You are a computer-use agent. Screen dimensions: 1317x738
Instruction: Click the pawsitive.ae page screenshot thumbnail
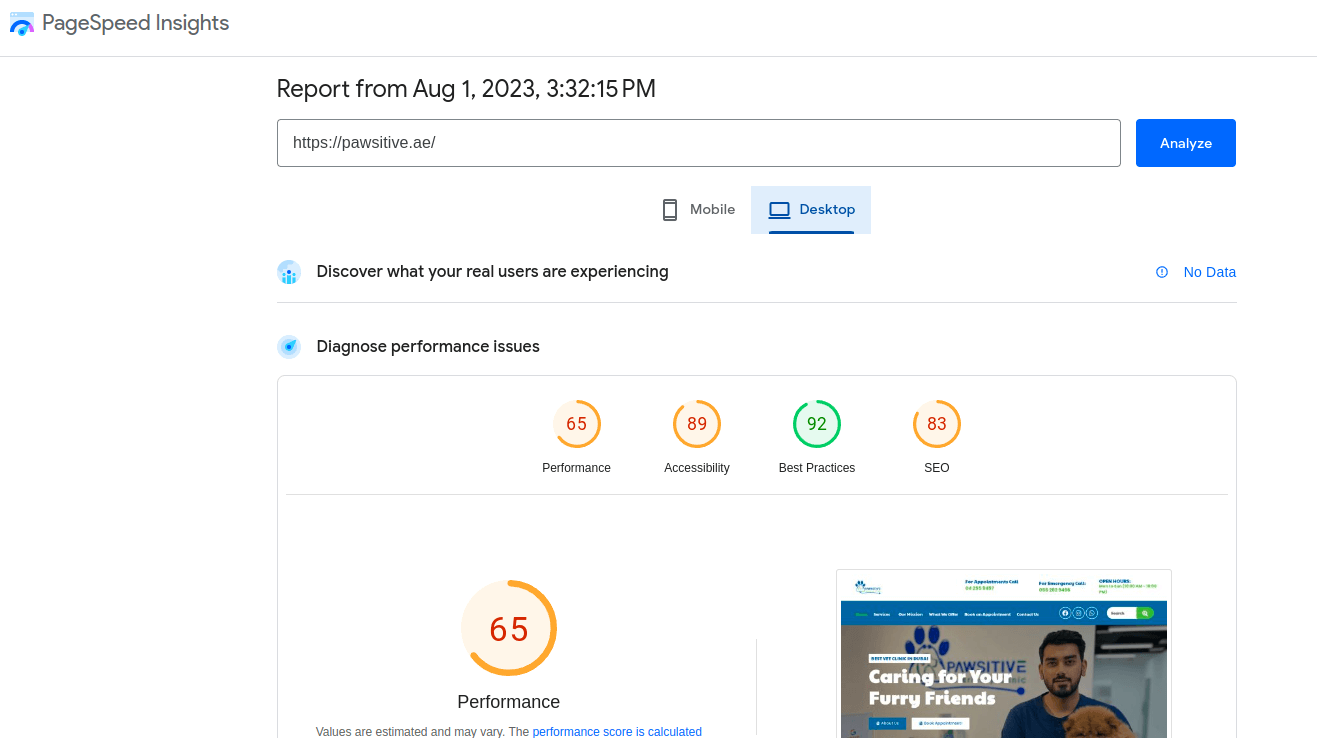tap(1004, 654)
